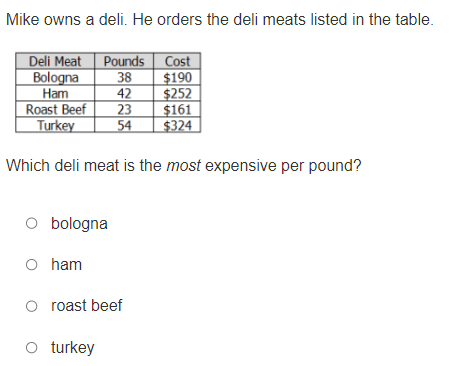
Task: Choose the turkey answer label
Action: [73, 348]
